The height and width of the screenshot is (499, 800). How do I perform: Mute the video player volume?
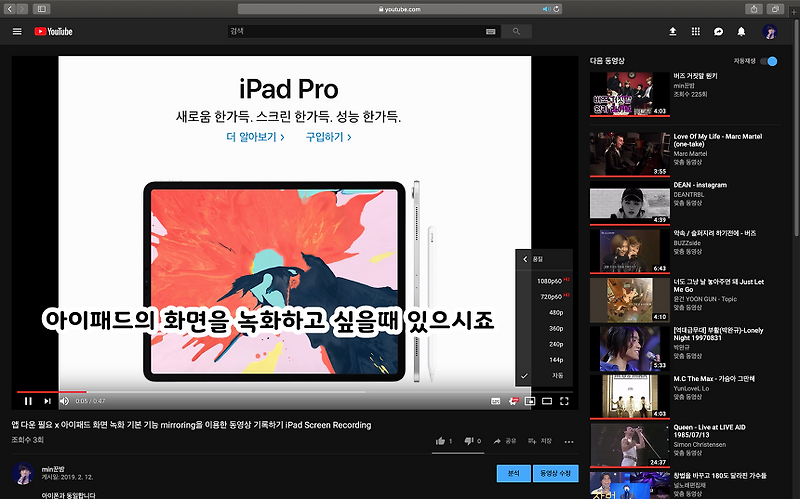coord(64,401)
